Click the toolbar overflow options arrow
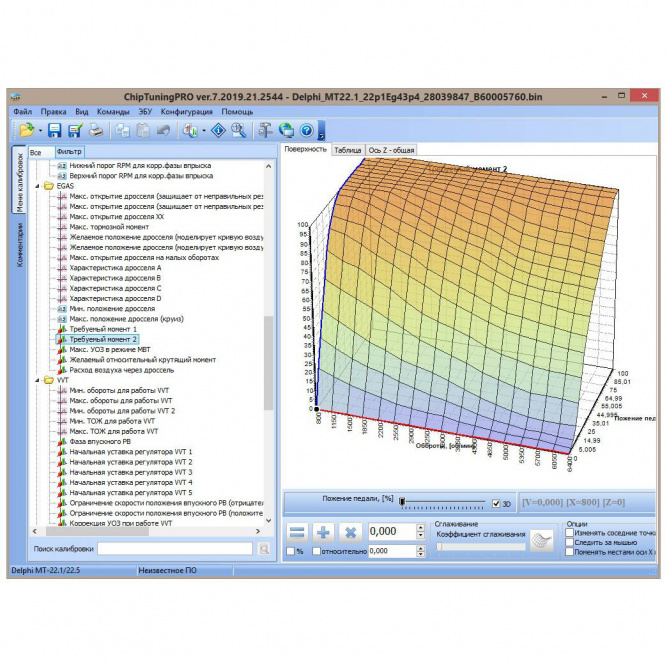Screen dimensions: 667x667 pyautogui.click(x=322, y=131)
